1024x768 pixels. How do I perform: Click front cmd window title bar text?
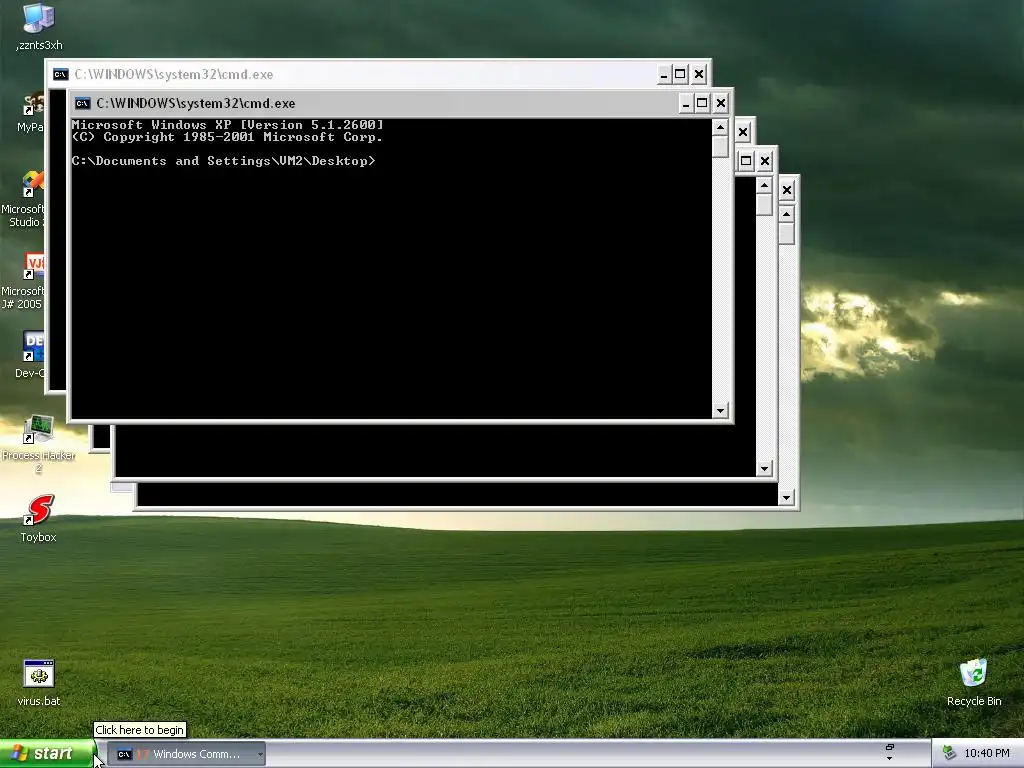195,103
